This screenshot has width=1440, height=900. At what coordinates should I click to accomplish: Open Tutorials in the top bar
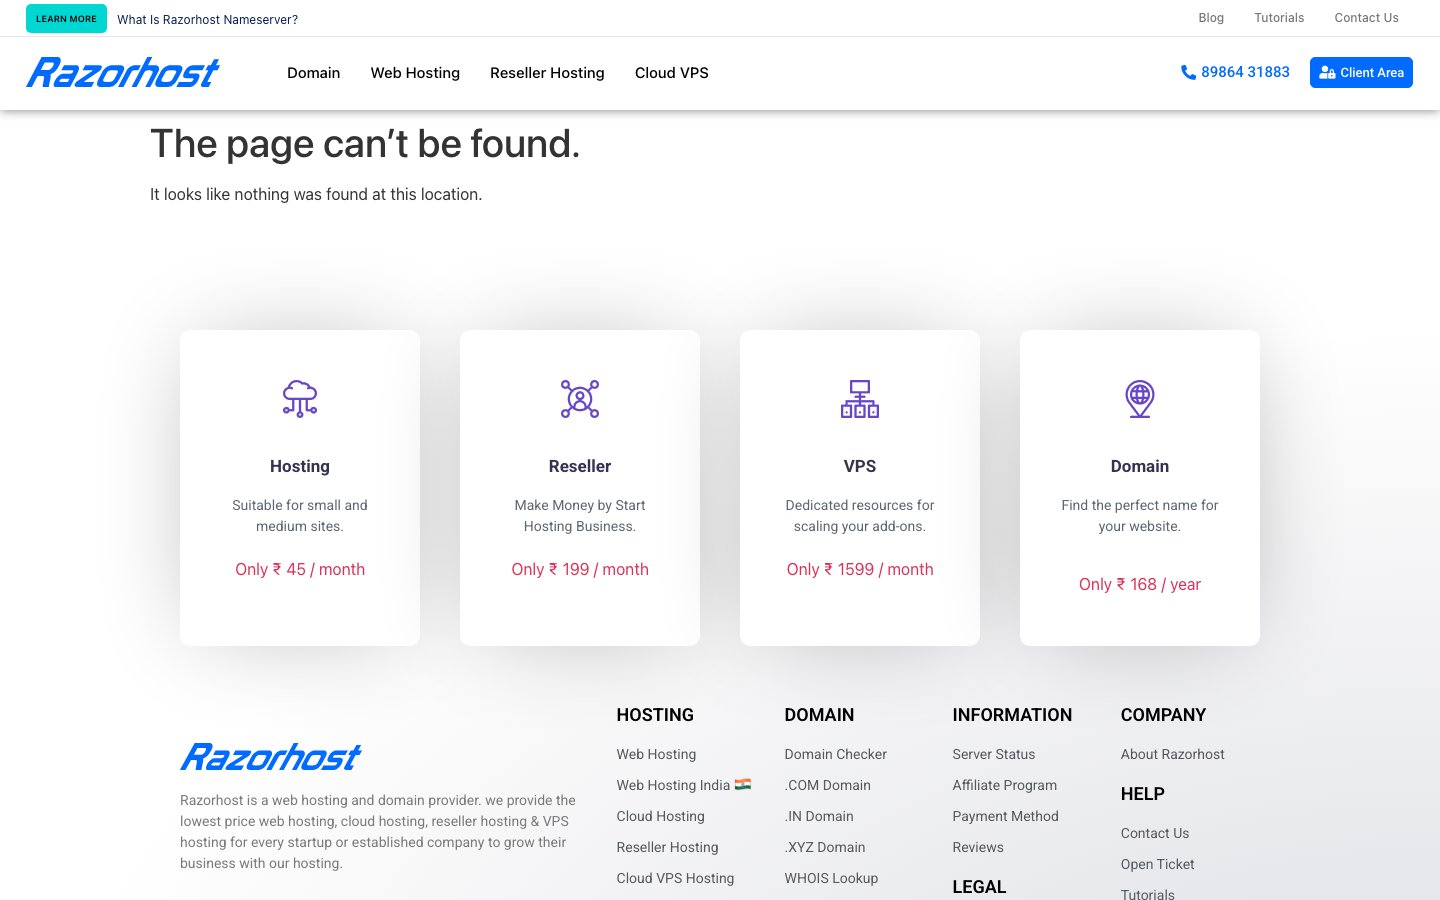[1279, 18]
